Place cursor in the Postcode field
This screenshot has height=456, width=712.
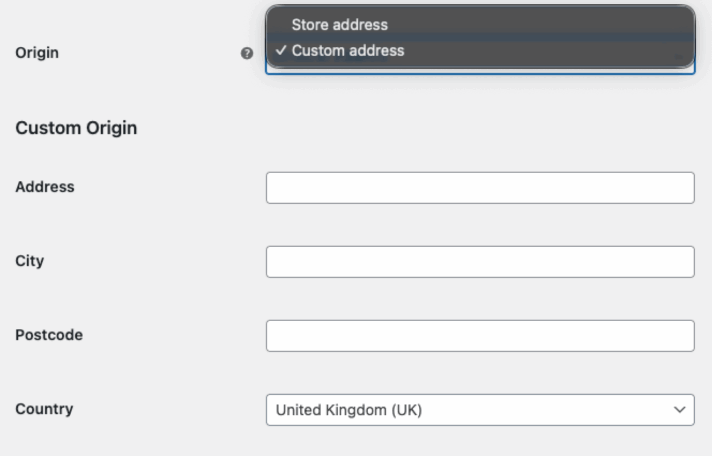click(480, 335)
